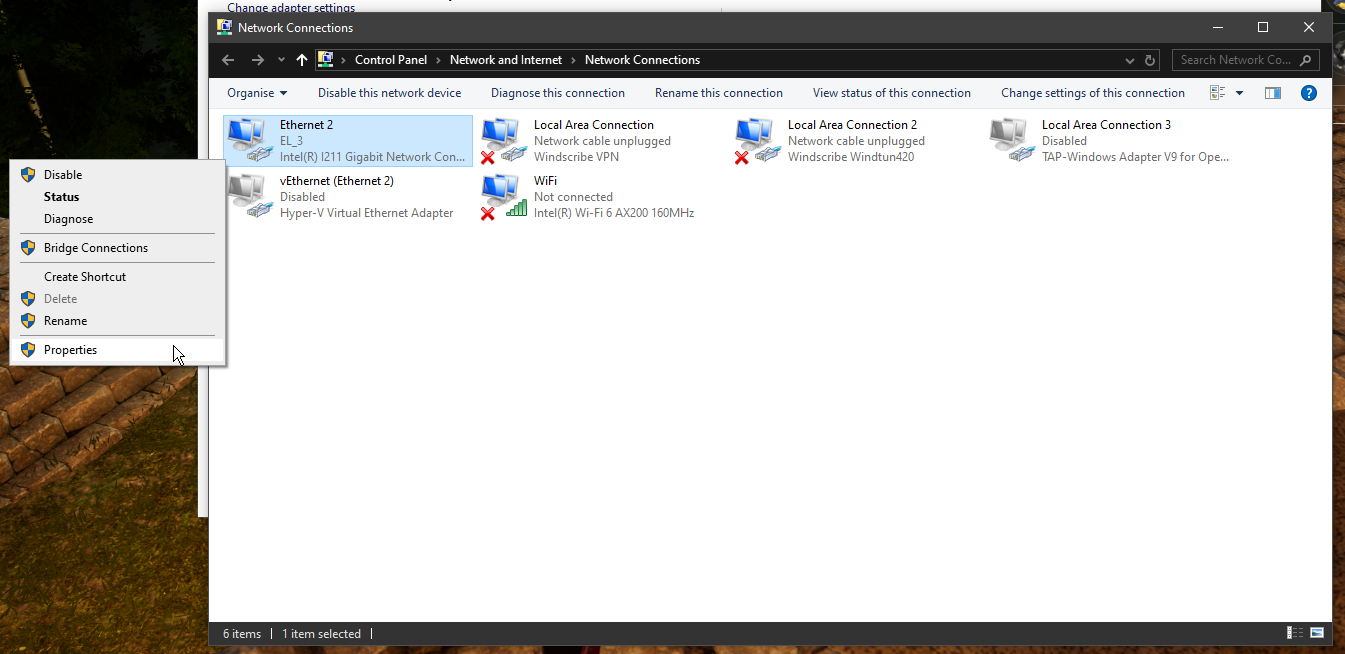Click the '1 item selected' status text
Screen dimensions: 1345x654
coord(321,634)
